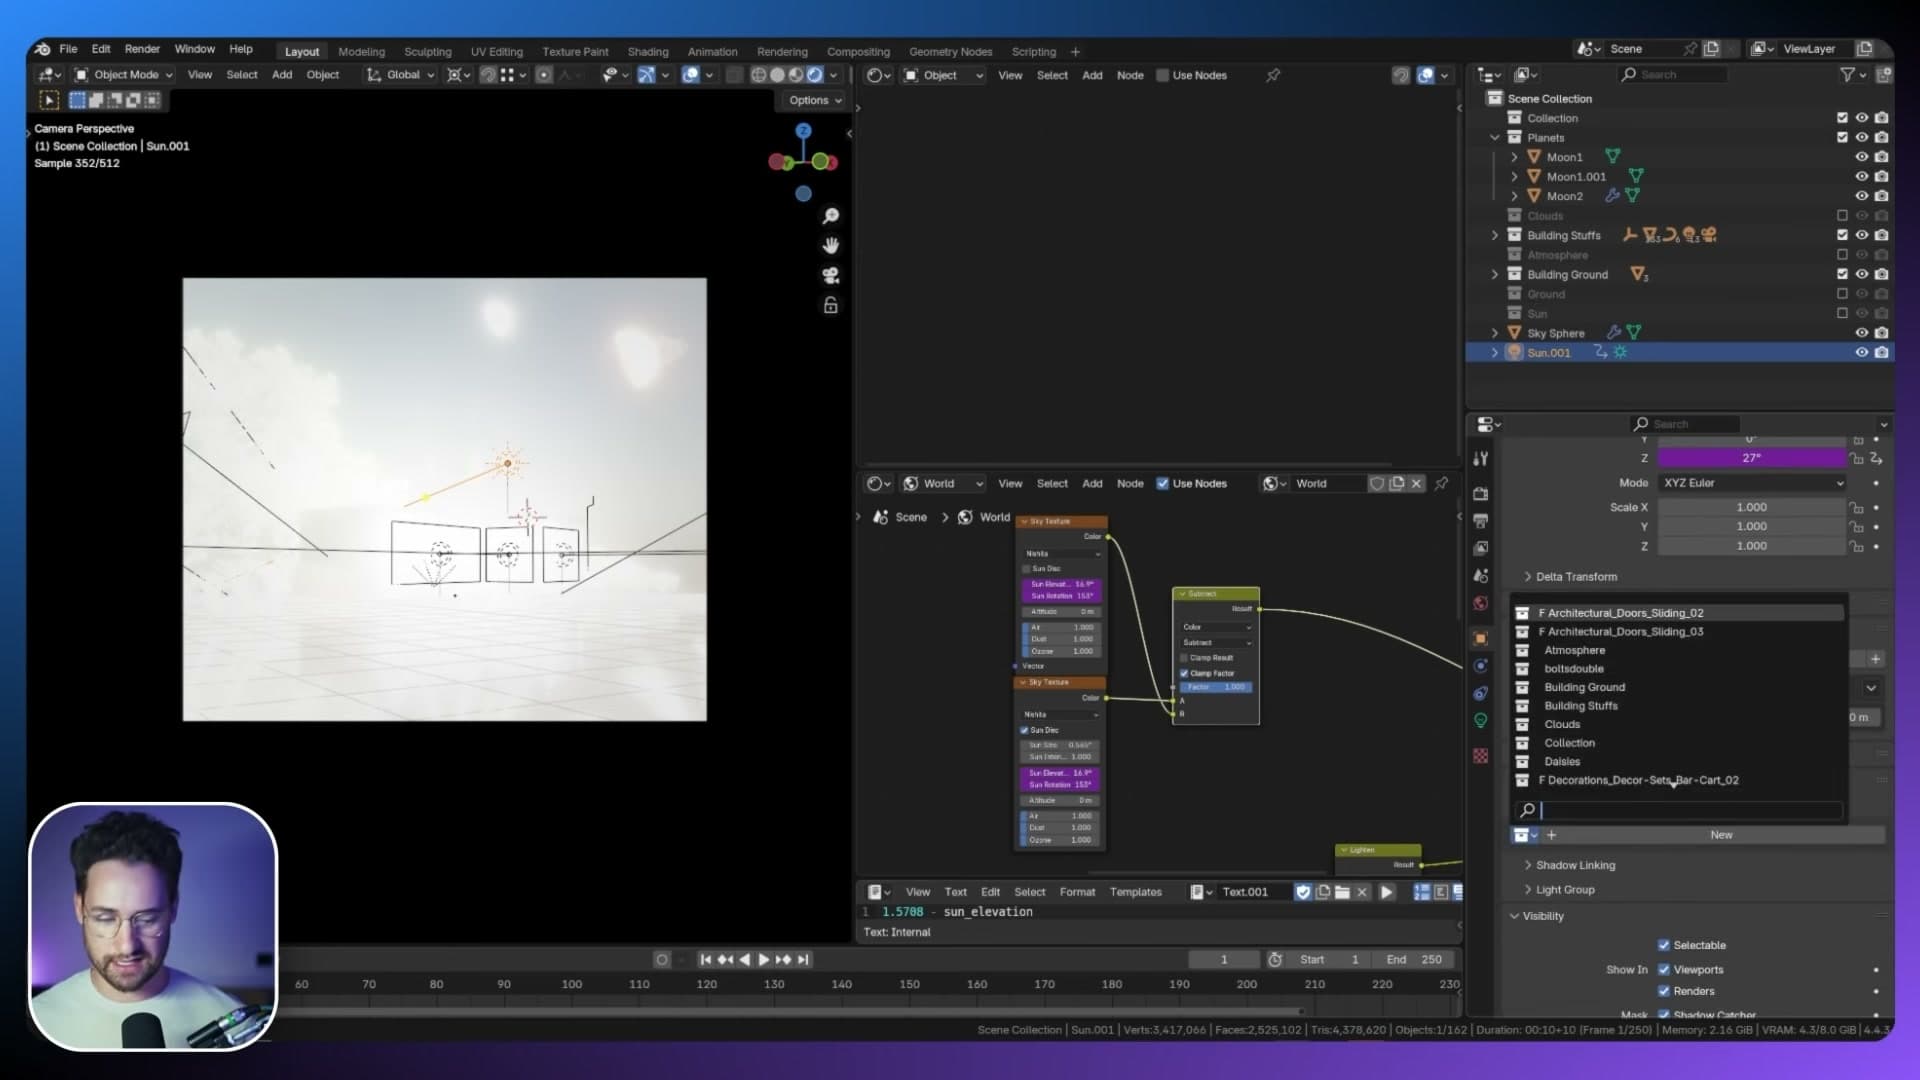
Task: Toggle Show In Renders checkbox
Action: click(x=1664, y=991)
